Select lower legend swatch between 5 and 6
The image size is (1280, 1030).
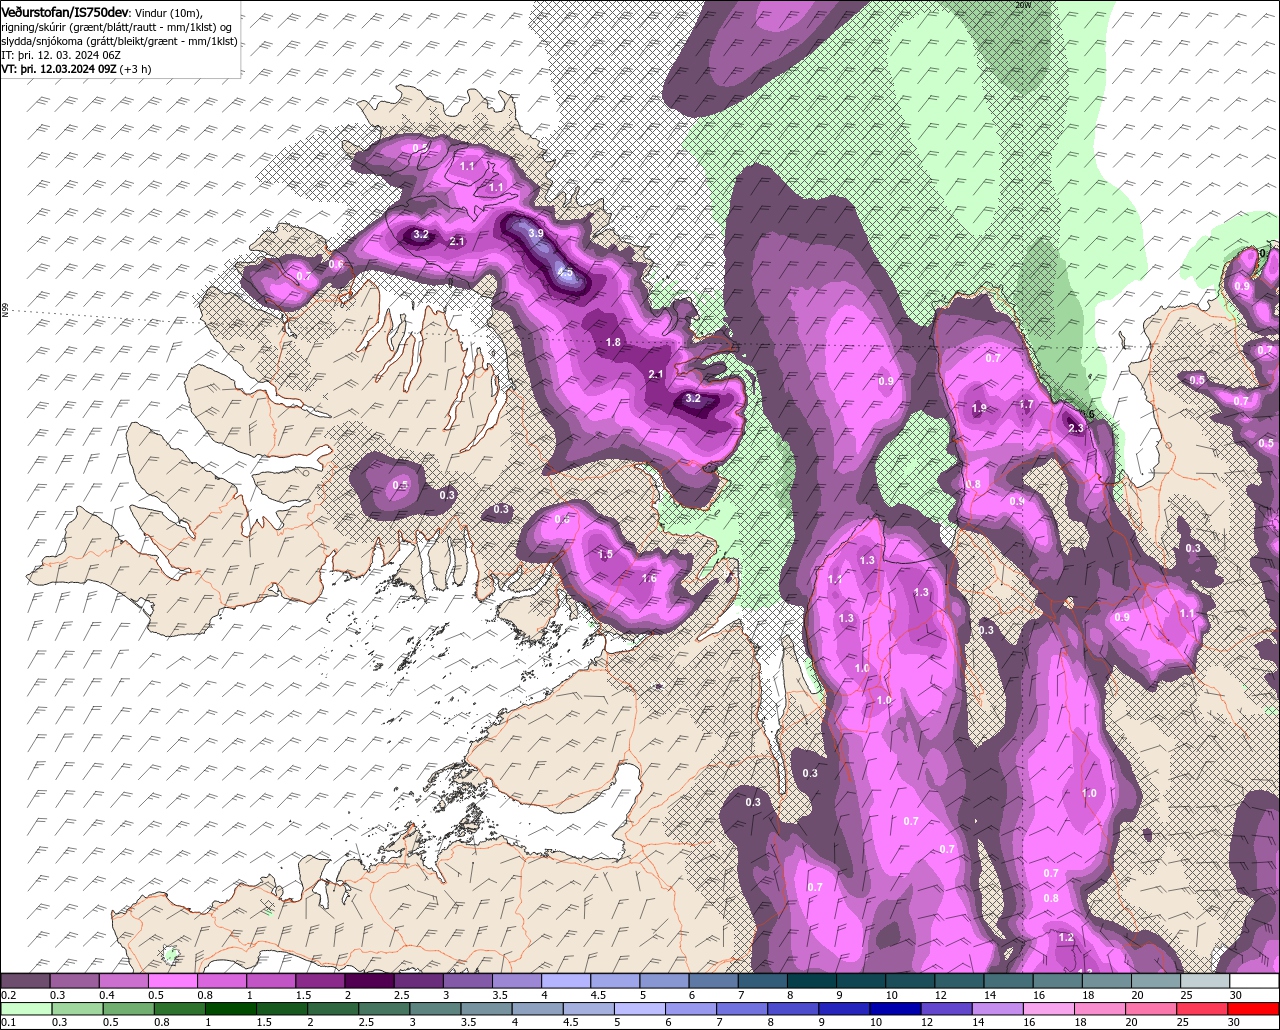[x=641, y=1008]
